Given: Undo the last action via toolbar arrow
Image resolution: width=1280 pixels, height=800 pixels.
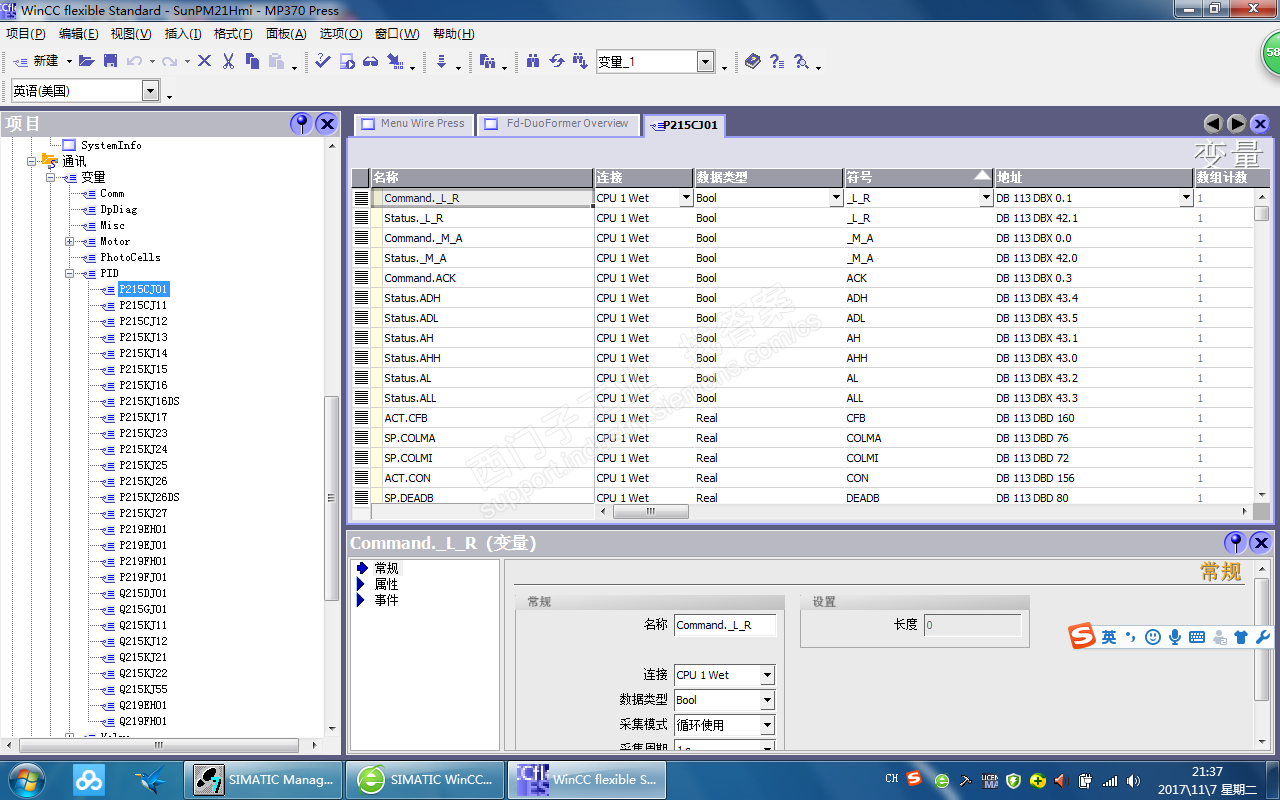Looking at the screenshot, I should point(134,61).
